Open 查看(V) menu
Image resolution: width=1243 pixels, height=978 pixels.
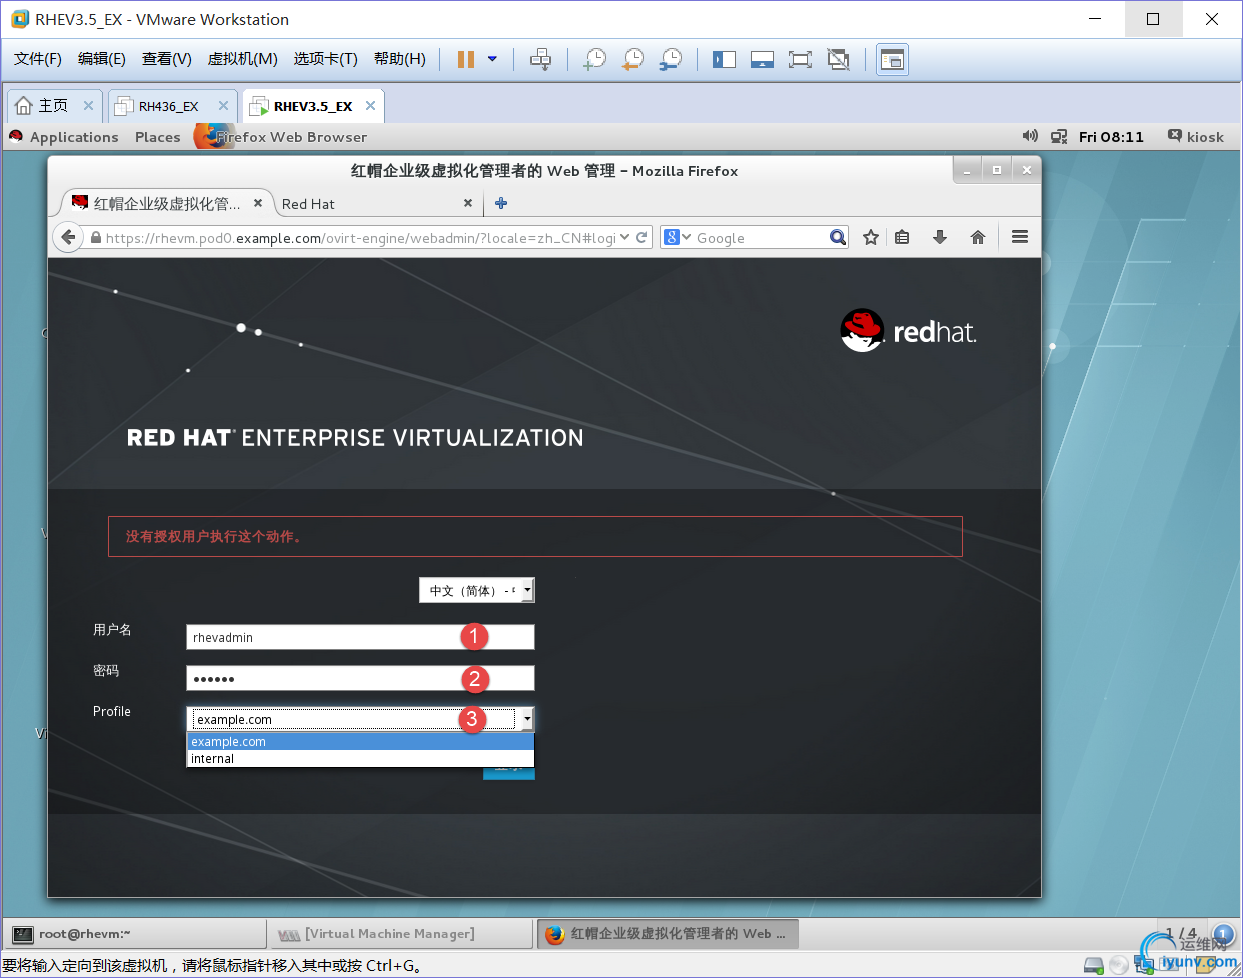click(x=167, y=59)
